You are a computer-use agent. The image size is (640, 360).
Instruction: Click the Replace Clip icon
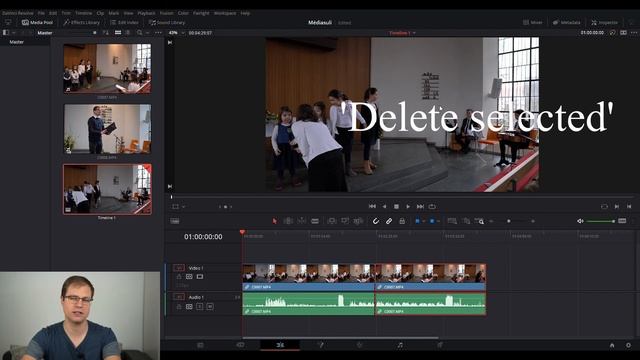[x=358, y=221]
